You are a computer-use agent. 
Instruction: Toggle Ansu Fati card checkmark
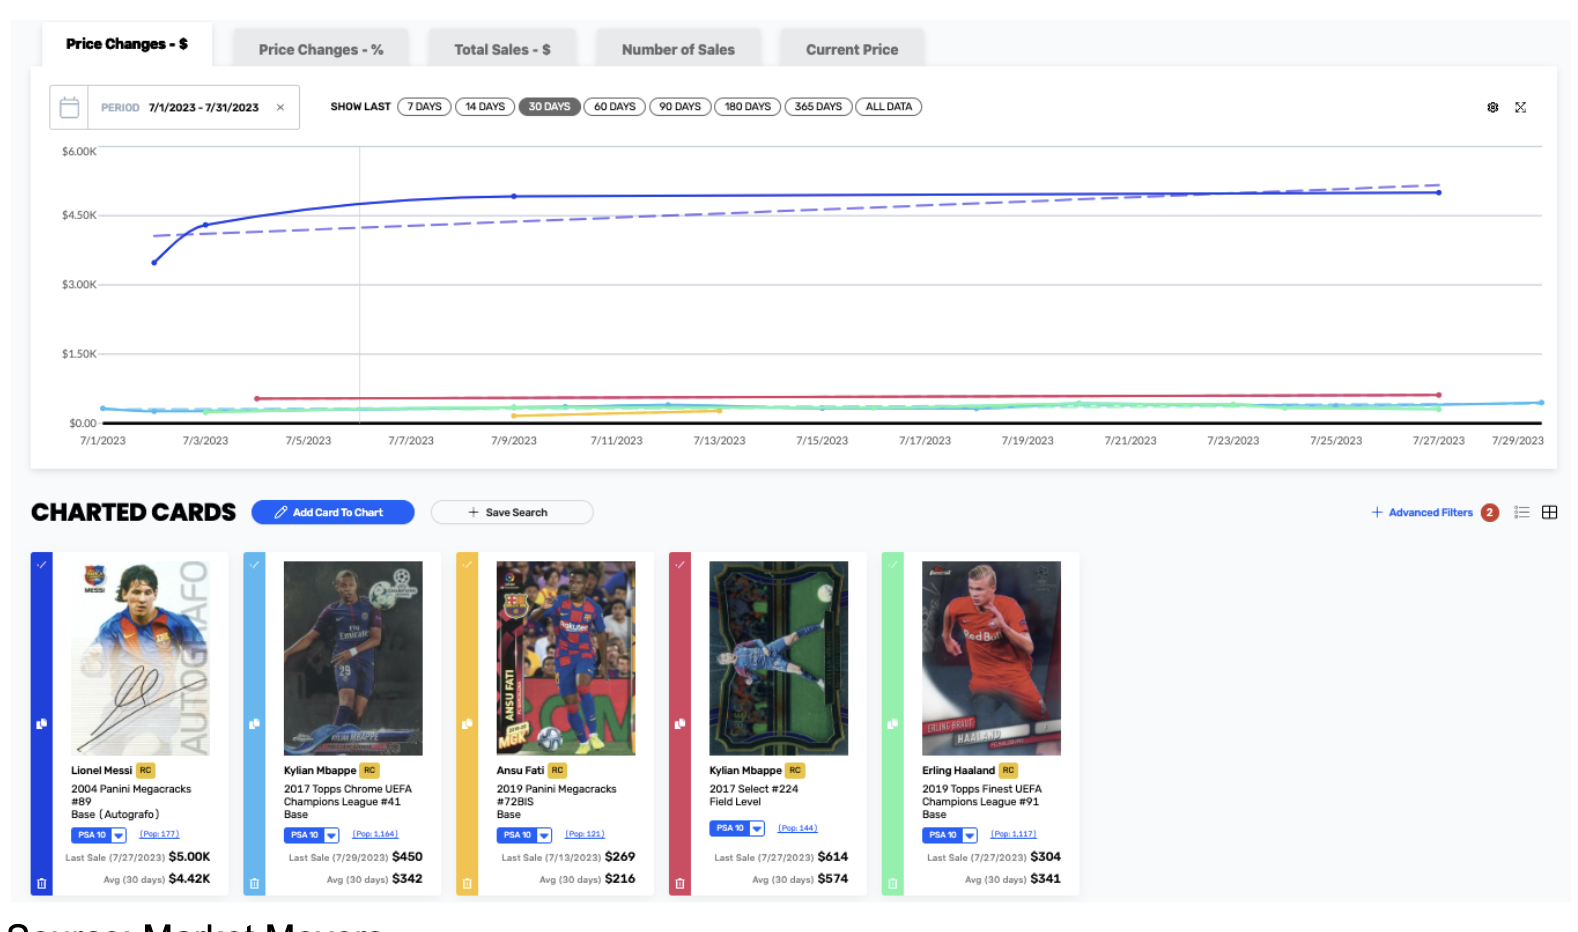[467, 565]
